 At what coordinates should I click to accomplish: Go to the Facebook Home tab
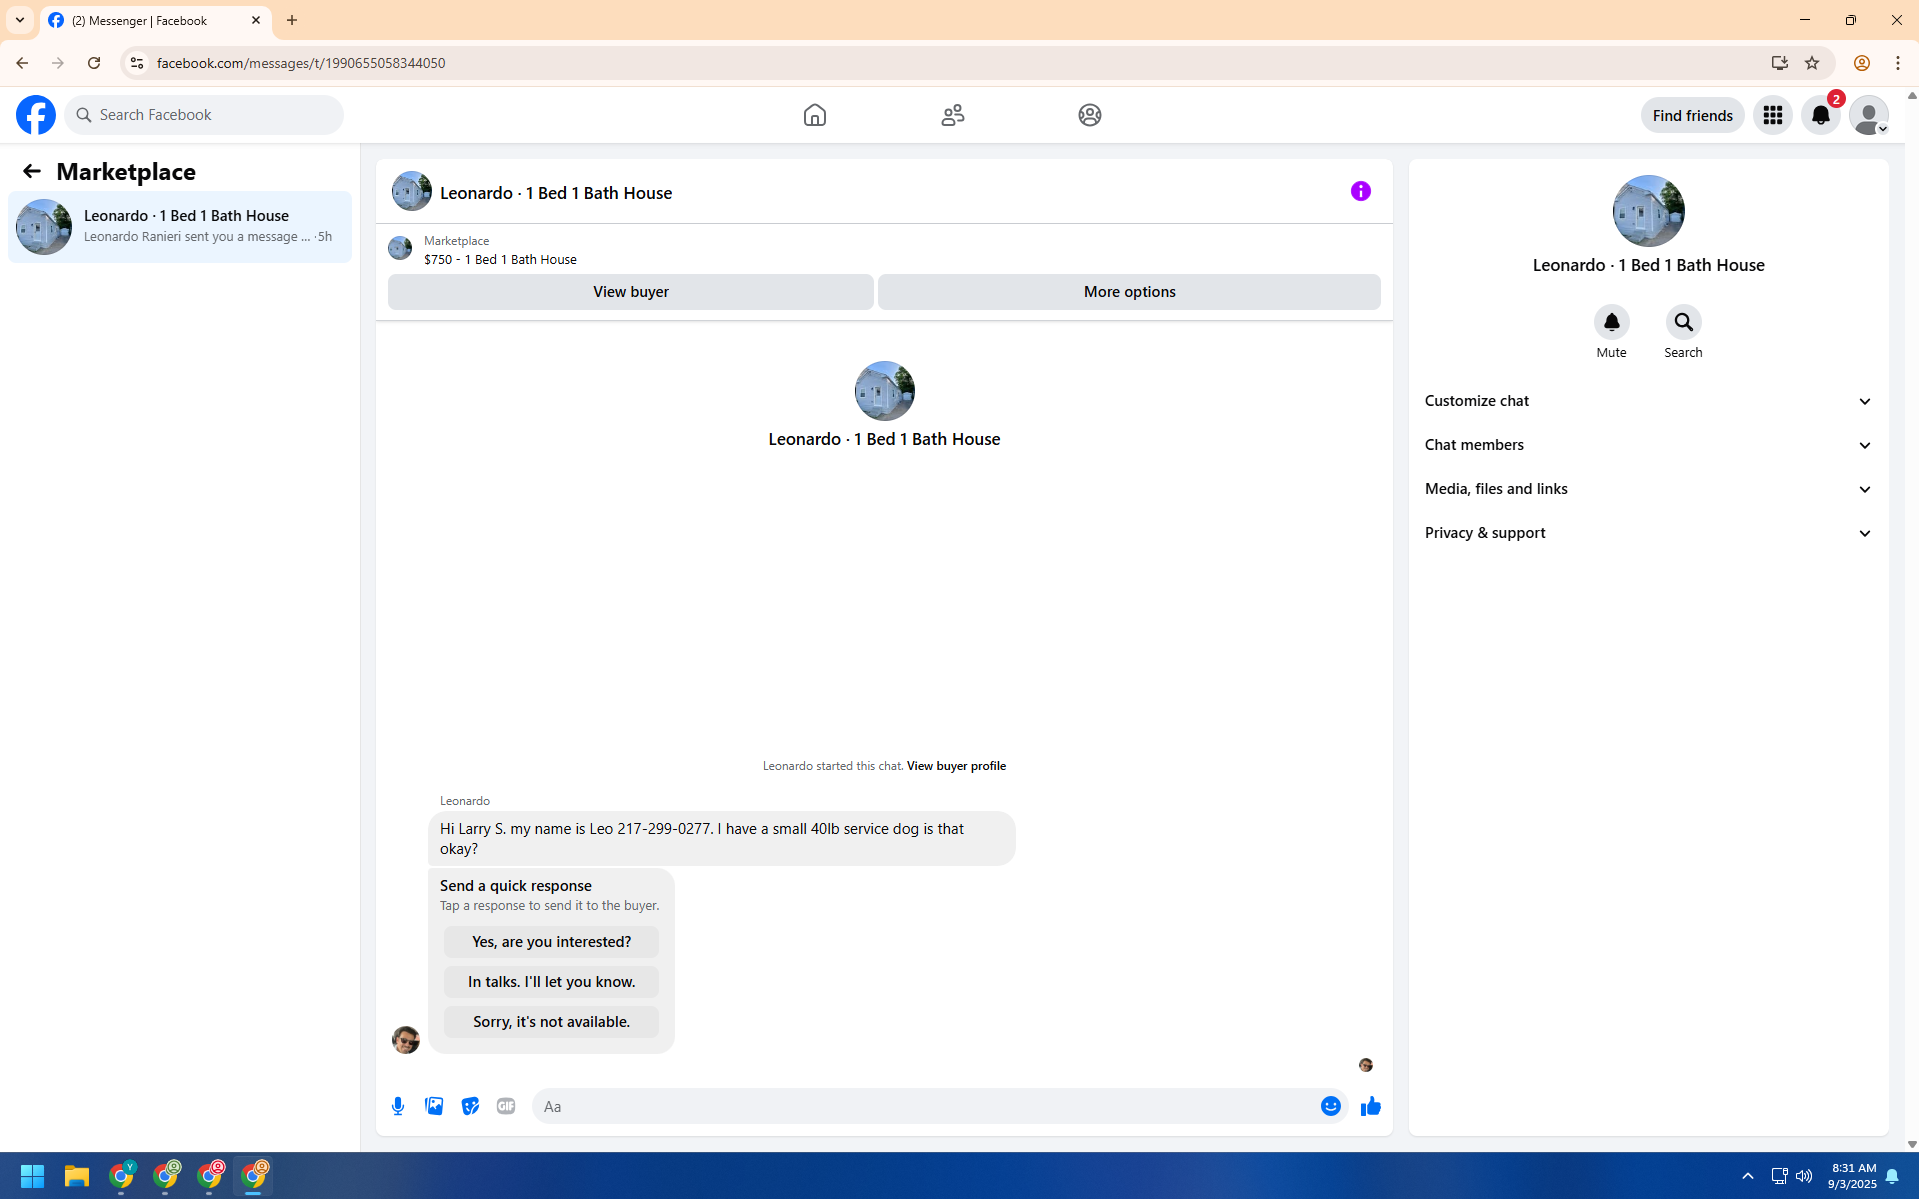coord(814,115)
